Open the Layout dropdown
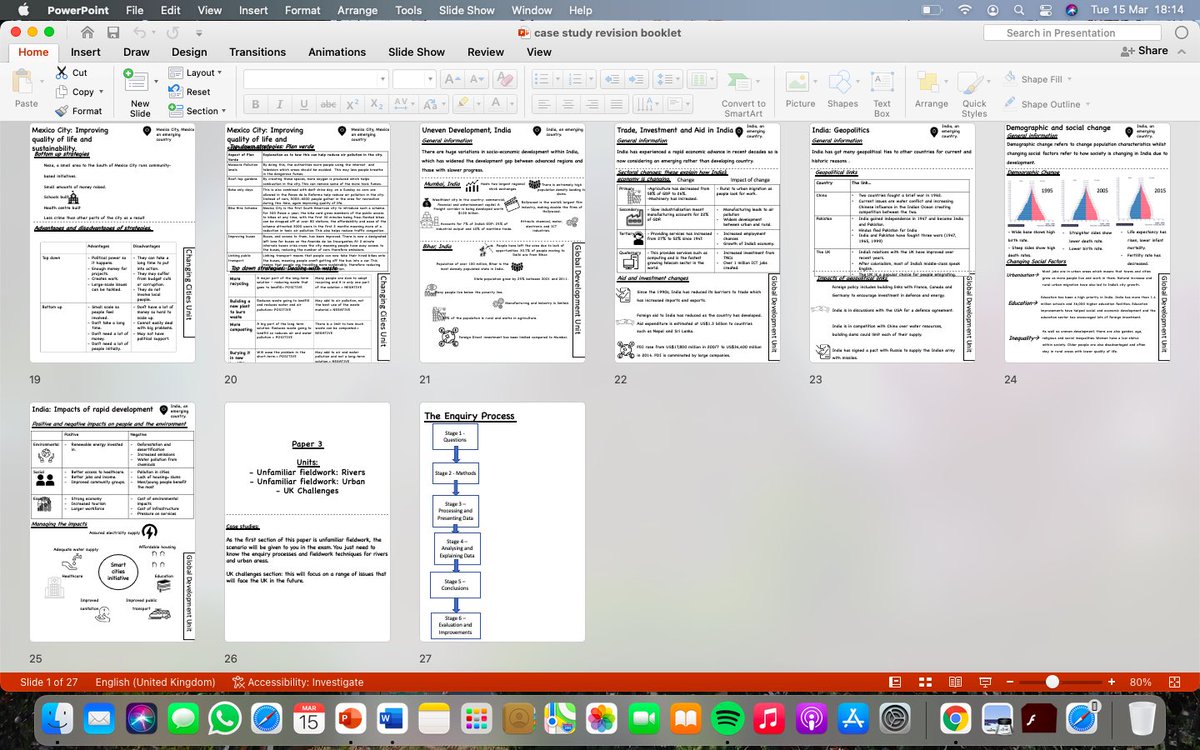 (x=194, y=73)
